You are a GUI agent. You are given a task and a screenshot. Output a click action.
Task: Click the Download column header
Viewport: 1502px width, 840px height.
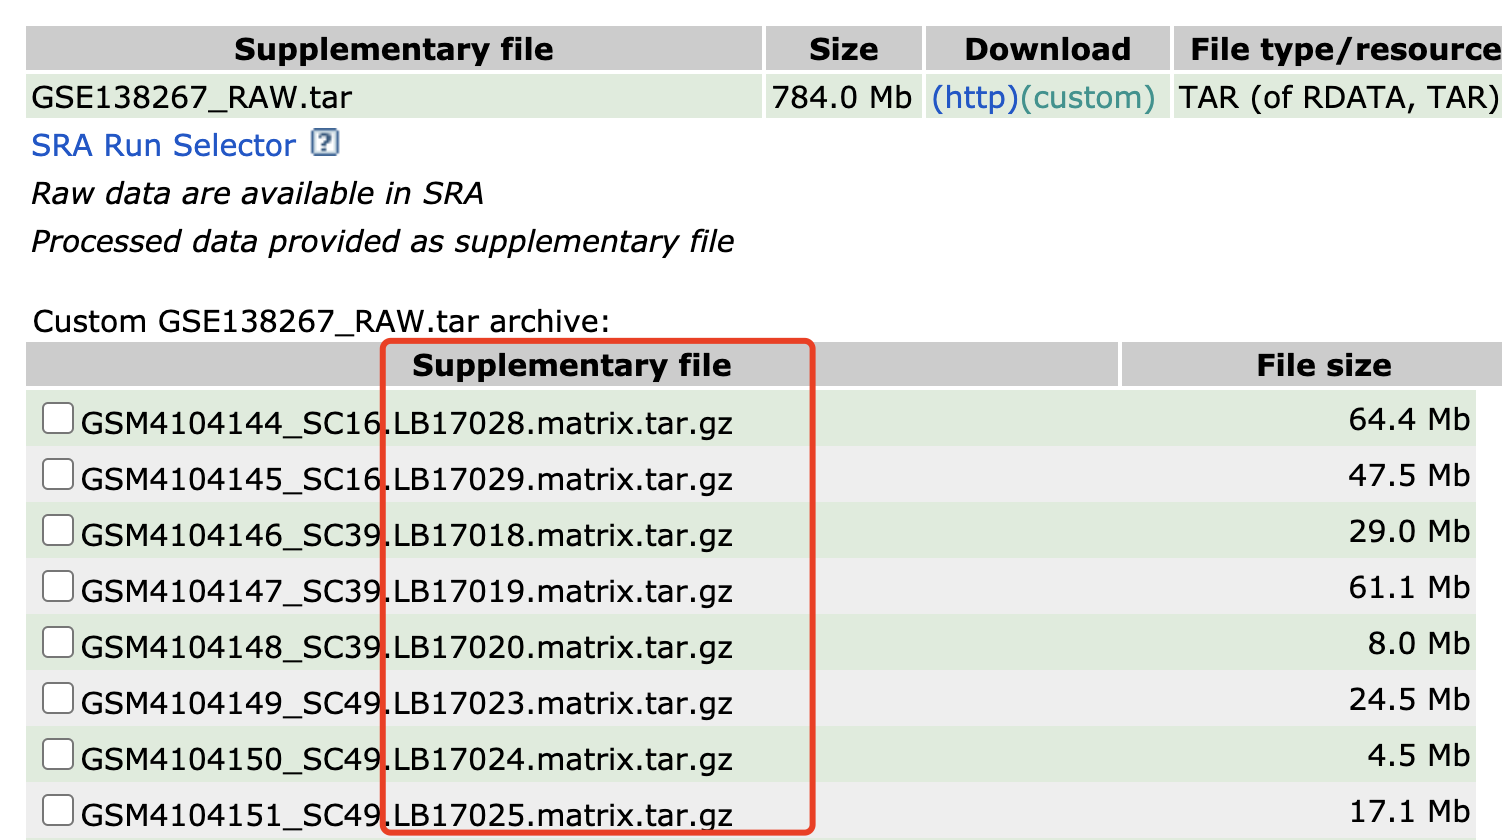coord(1047,50)
